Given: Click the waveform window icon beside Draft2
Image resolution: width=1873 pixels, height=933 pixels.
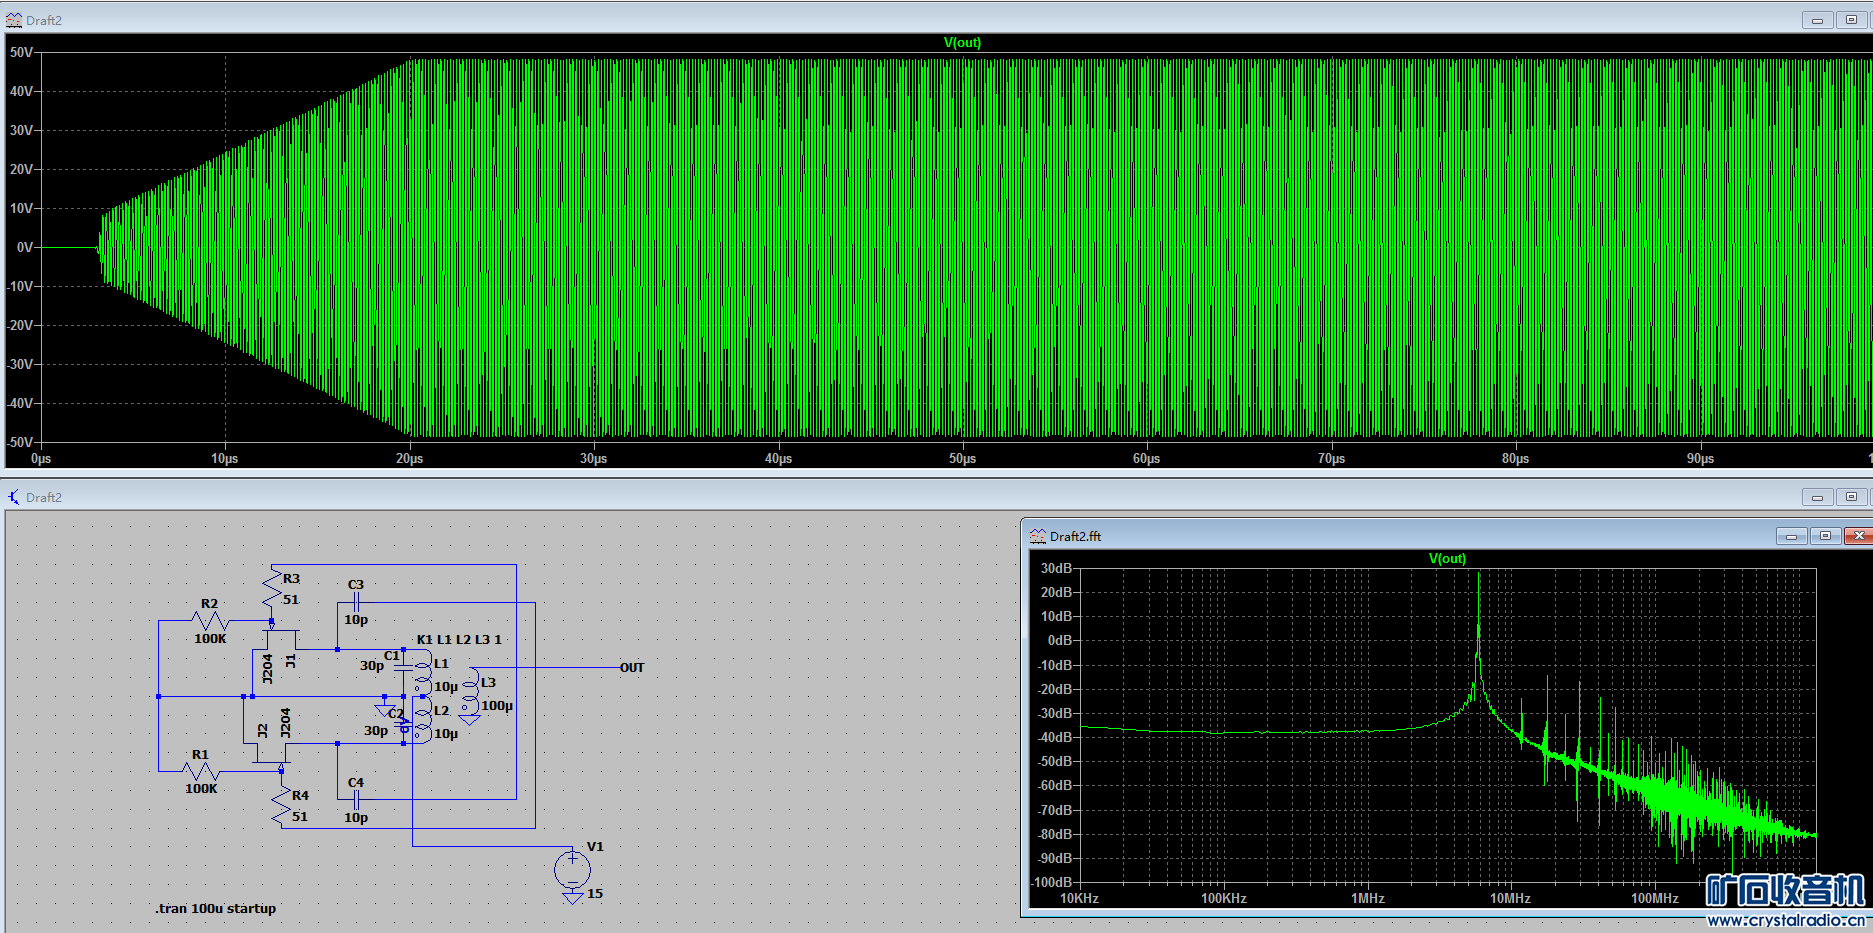Looking at the screenshot, I should (x=14, y=20).
